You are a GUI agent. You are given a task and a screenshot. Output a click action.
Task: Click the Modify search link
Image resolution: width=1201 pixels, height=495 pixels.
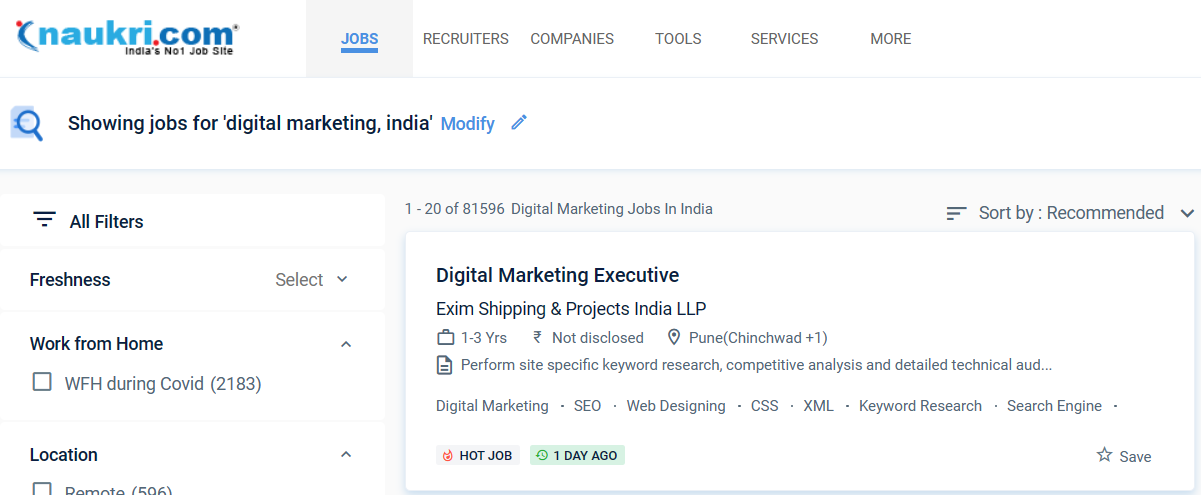tap(467, 124)
